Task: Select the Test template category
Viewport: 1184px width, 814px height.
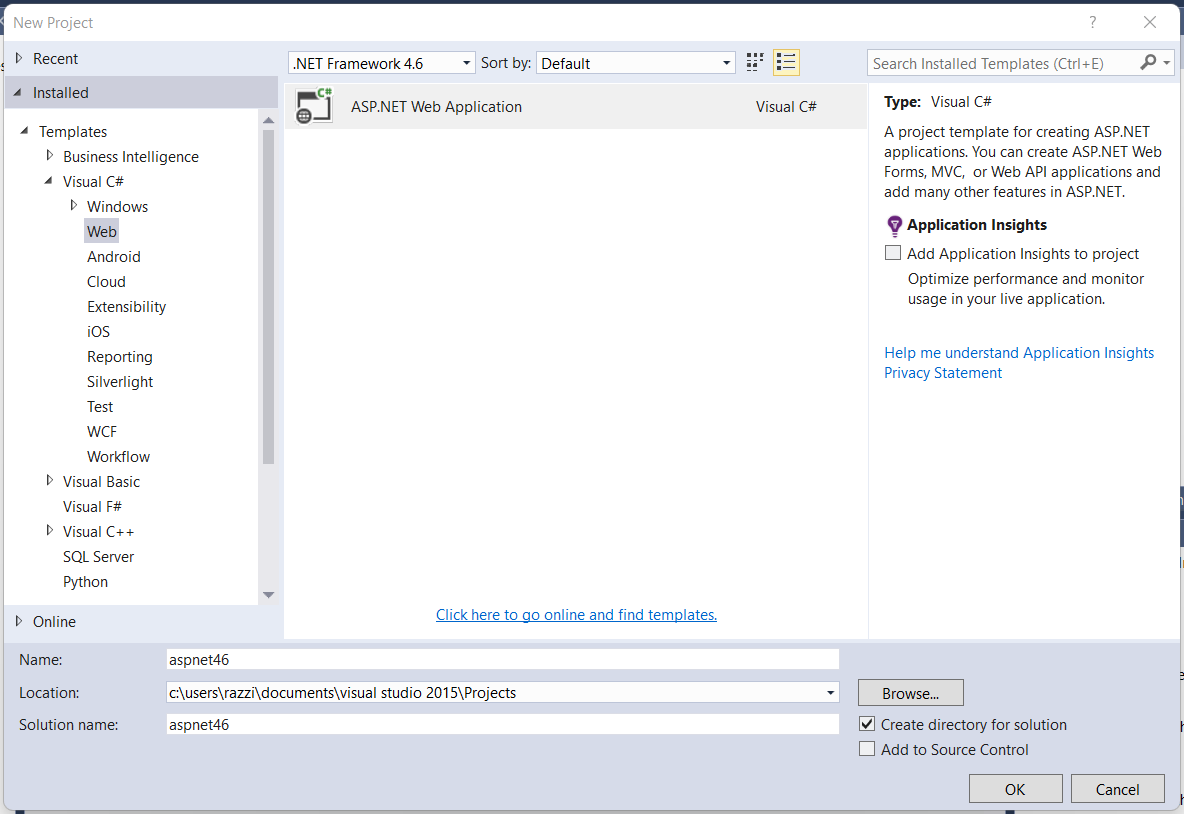Action: pos(100,406)
